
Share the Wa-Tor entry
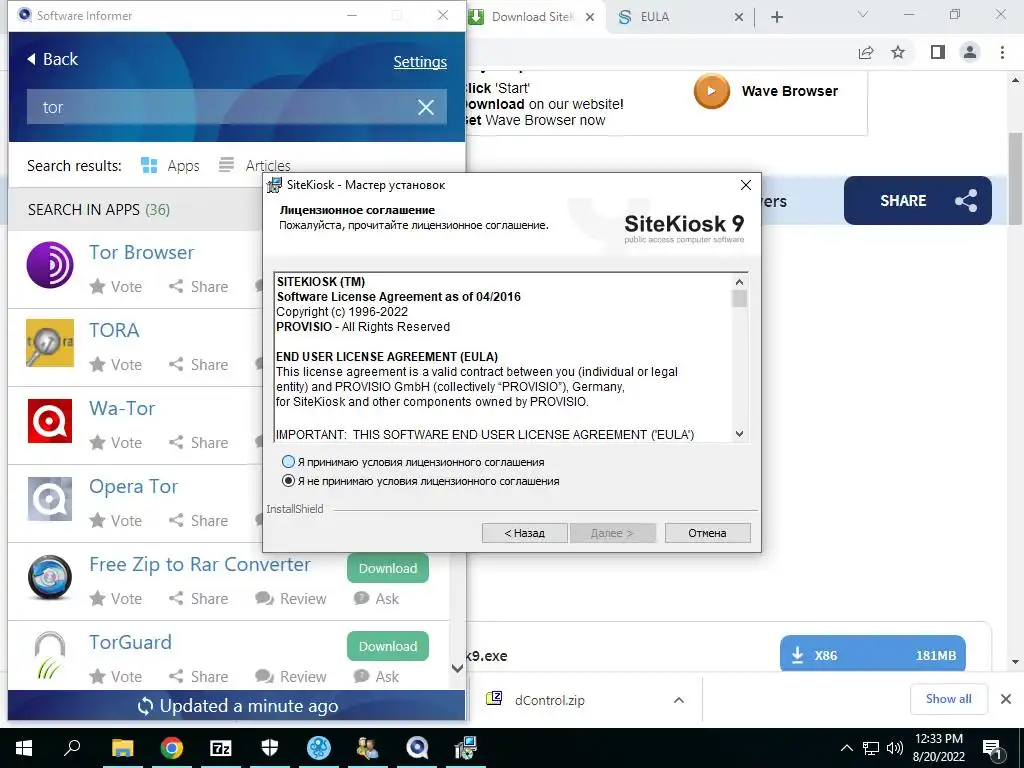[199, 443]
